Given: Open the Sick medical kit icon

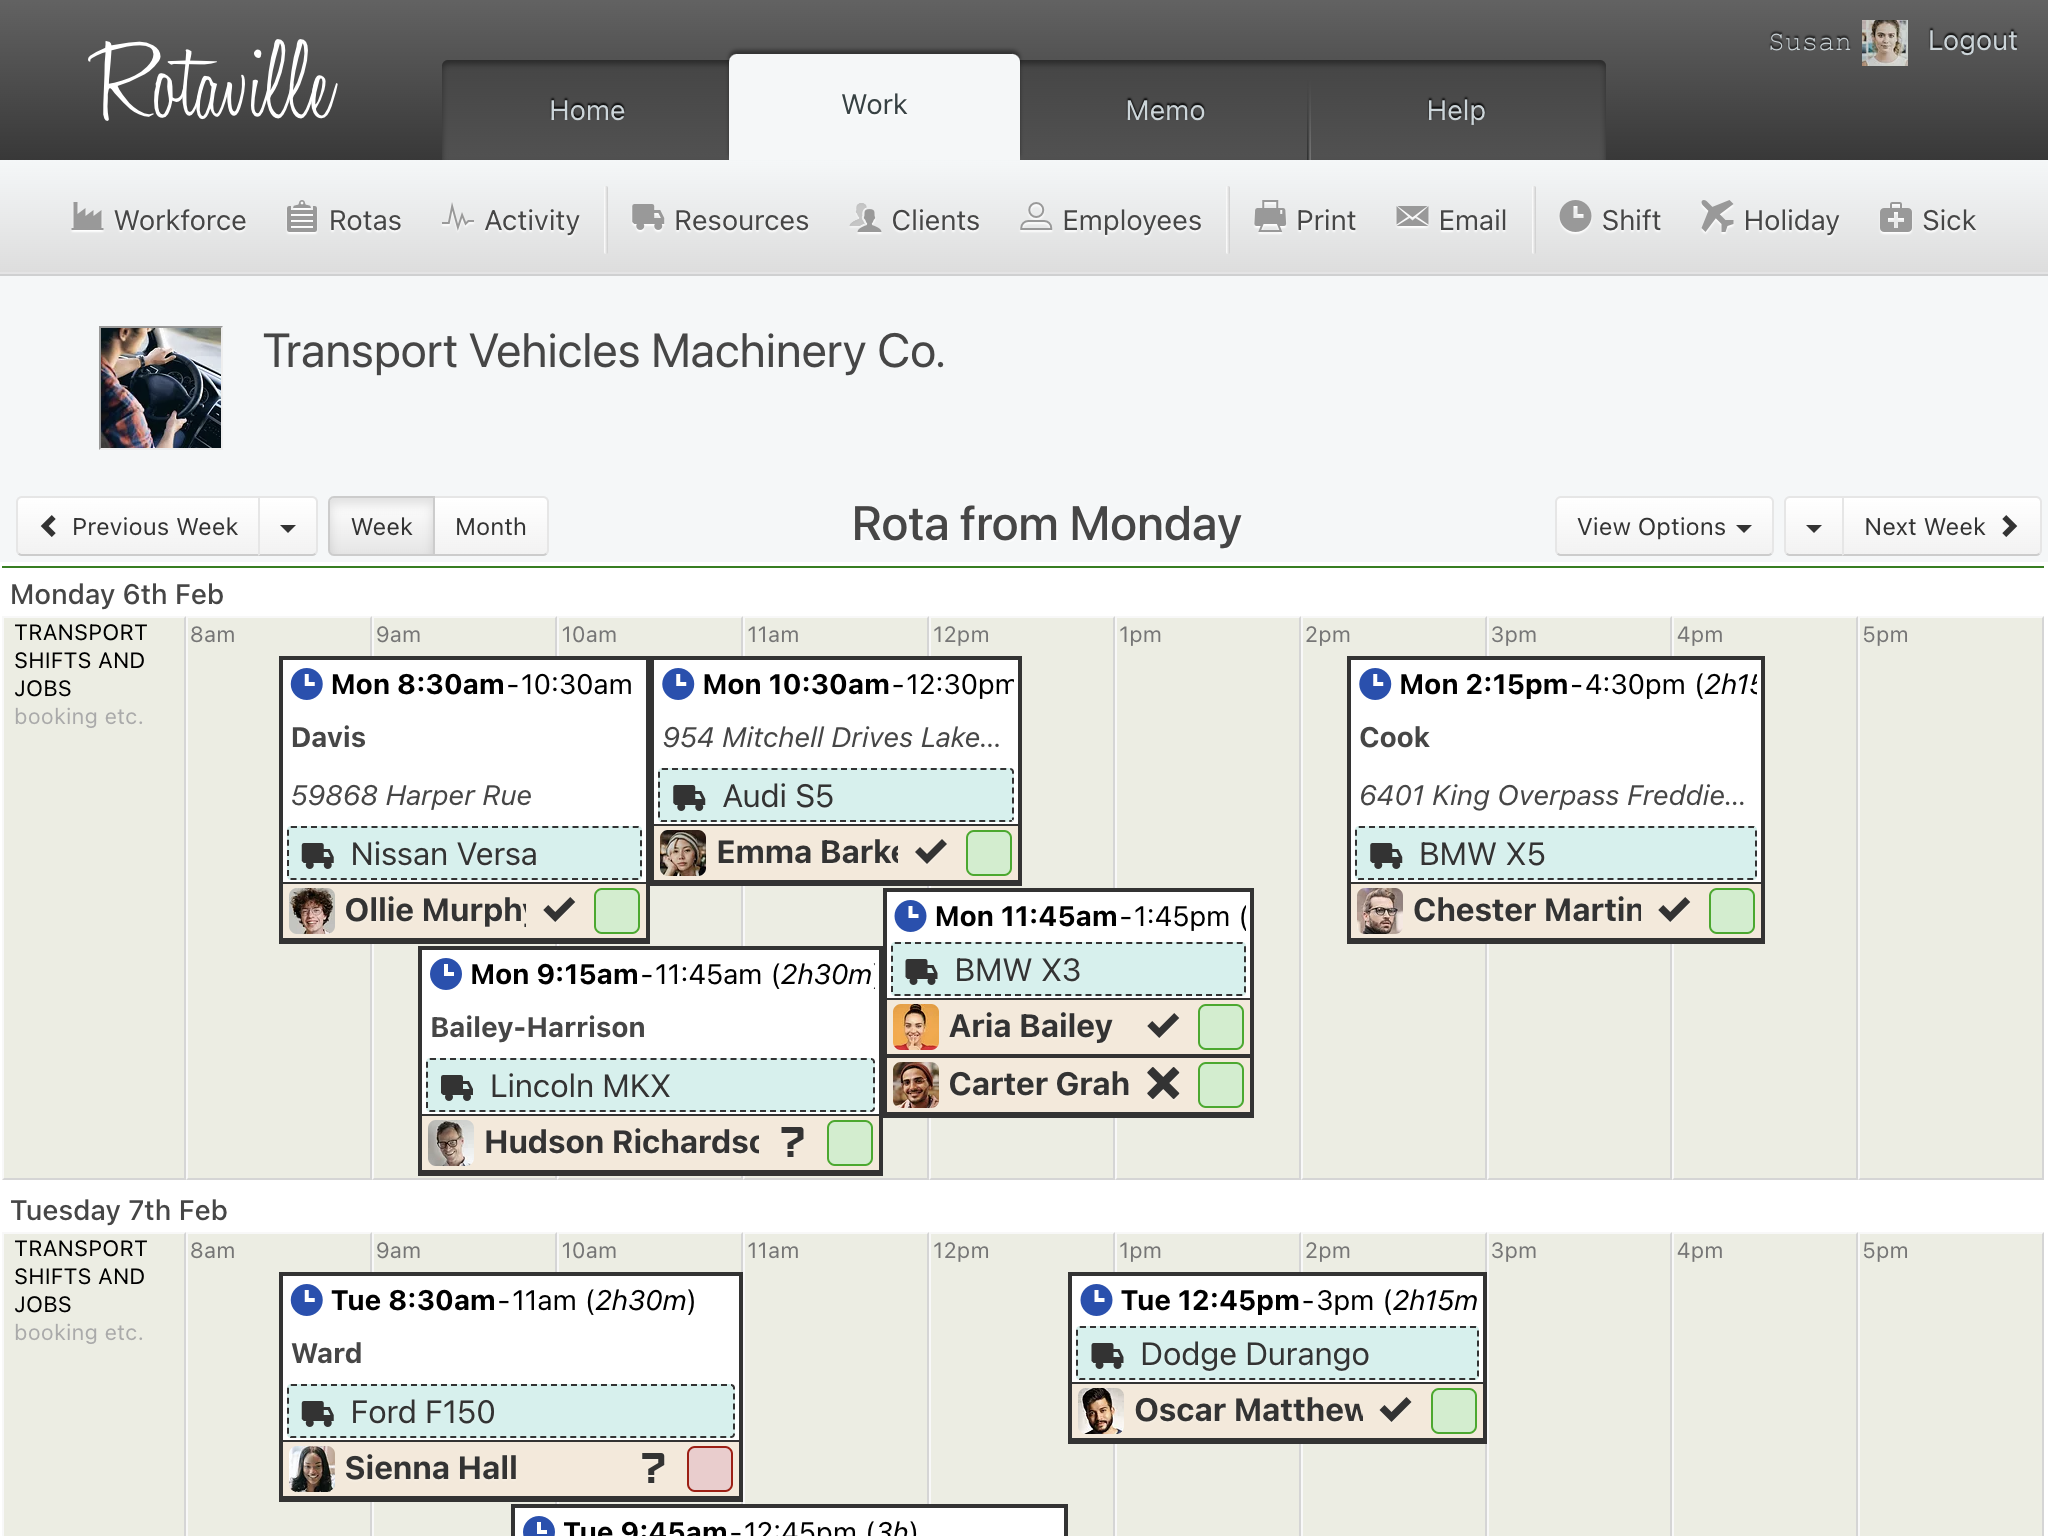Looking at the screenshot, I should point(1895,217).
